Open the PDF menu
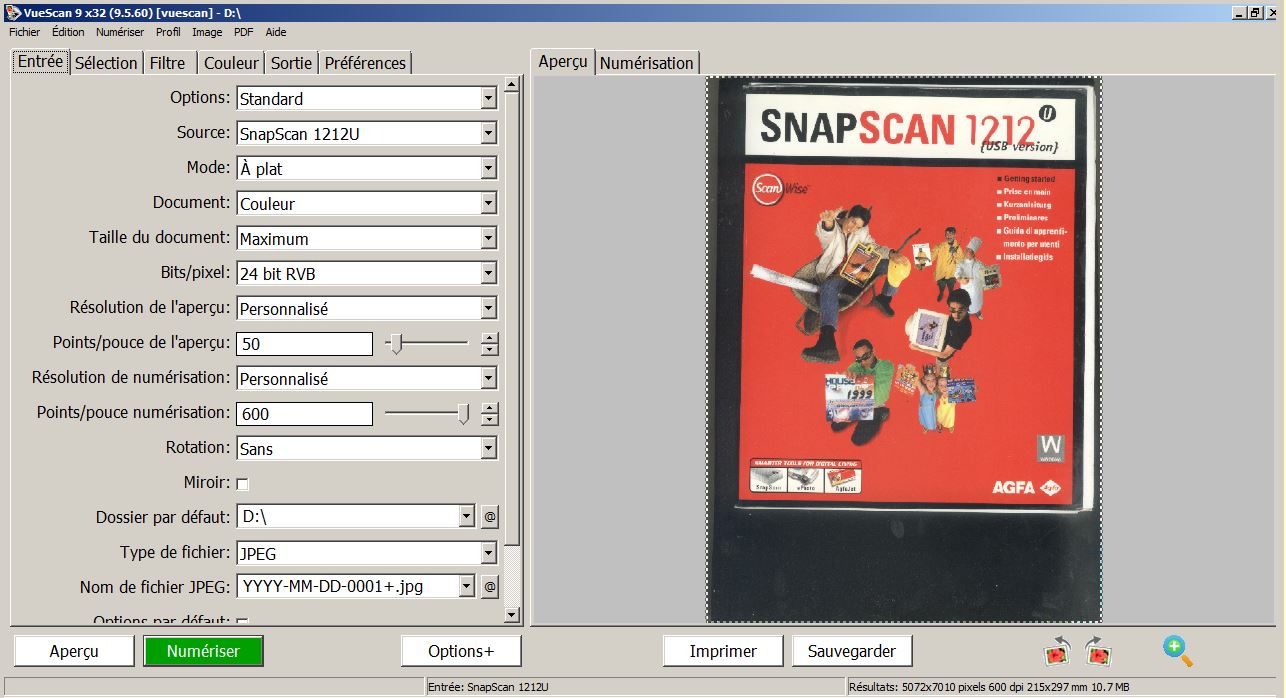The image size is (1286, 698). point(243,32)
